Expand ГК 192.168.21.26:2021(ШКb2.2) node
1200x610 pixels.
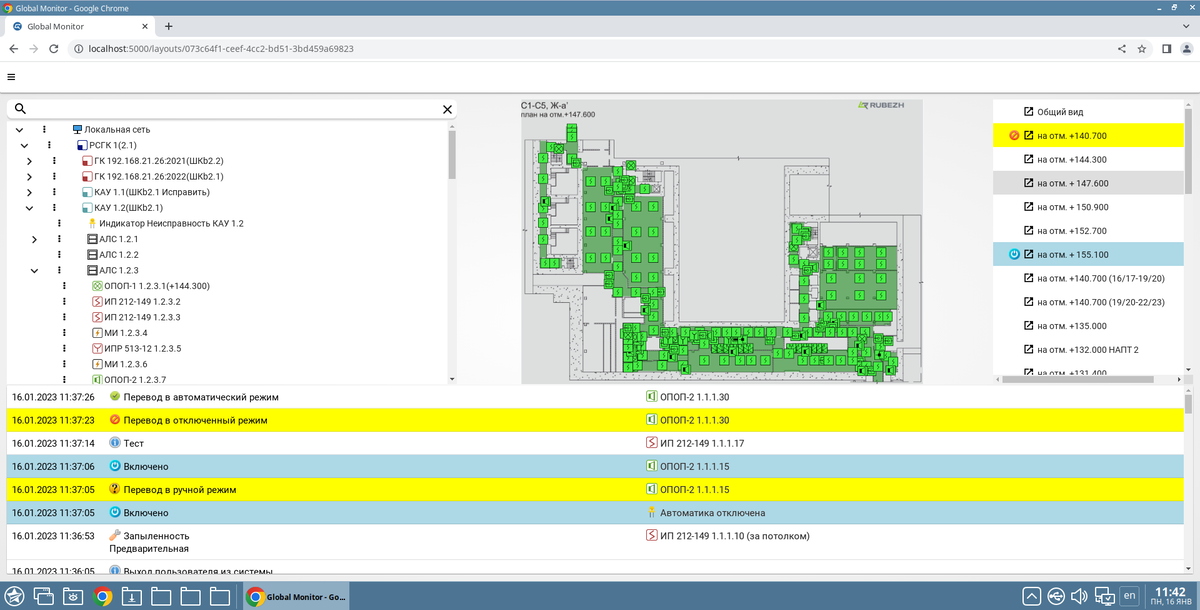click(x=29, y=161)
